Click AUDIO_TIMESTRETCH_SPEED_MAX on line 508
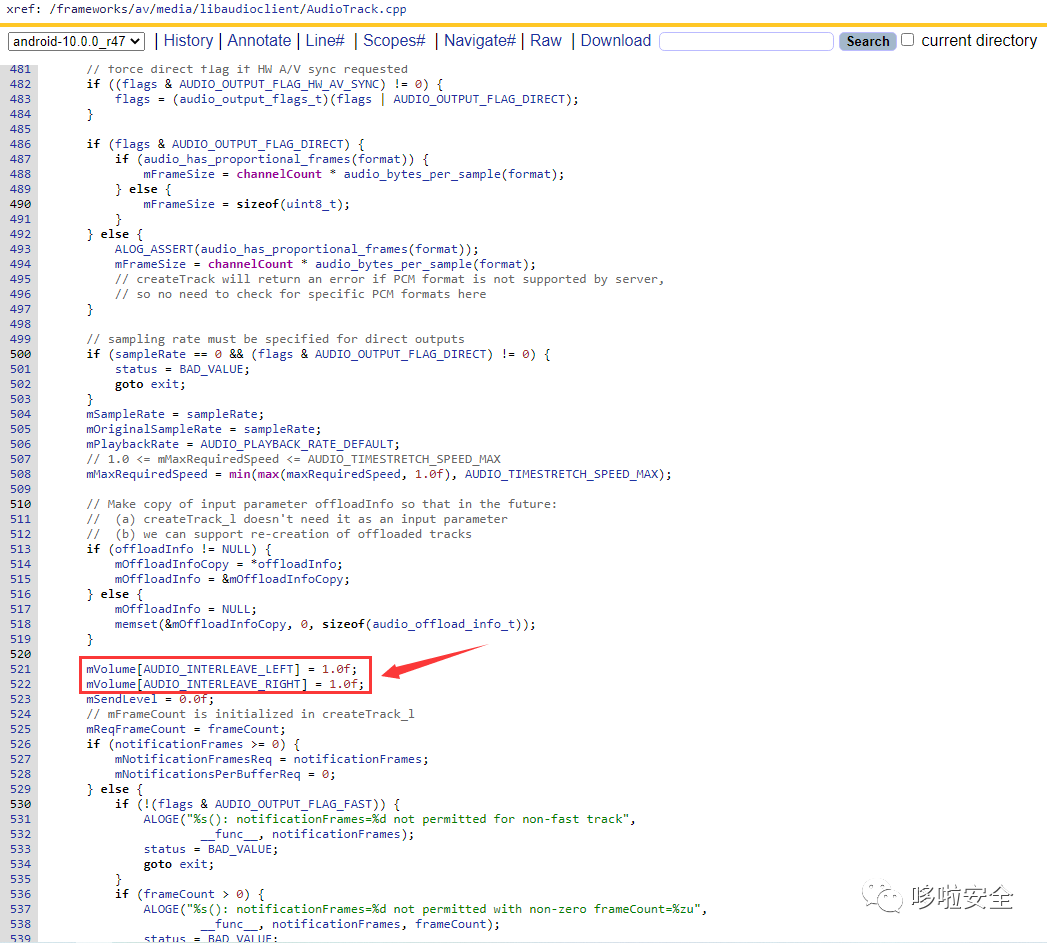 pos(562,474)
